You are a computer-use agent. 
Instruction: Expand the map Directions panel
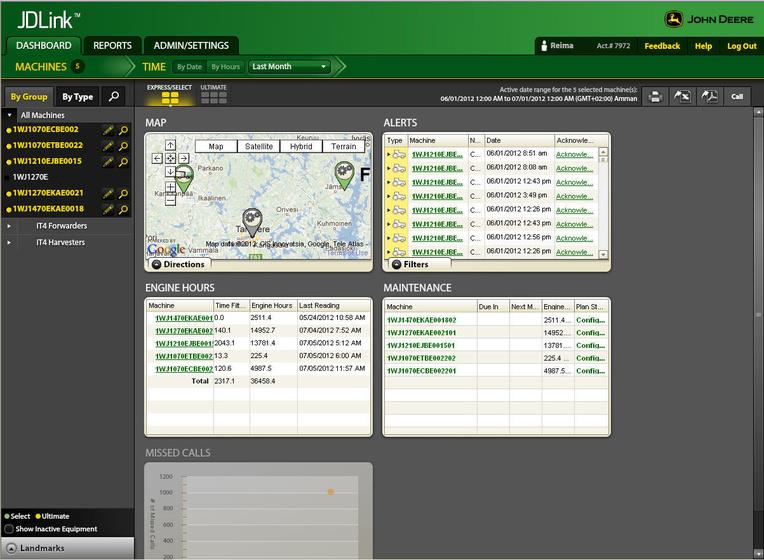178,264
